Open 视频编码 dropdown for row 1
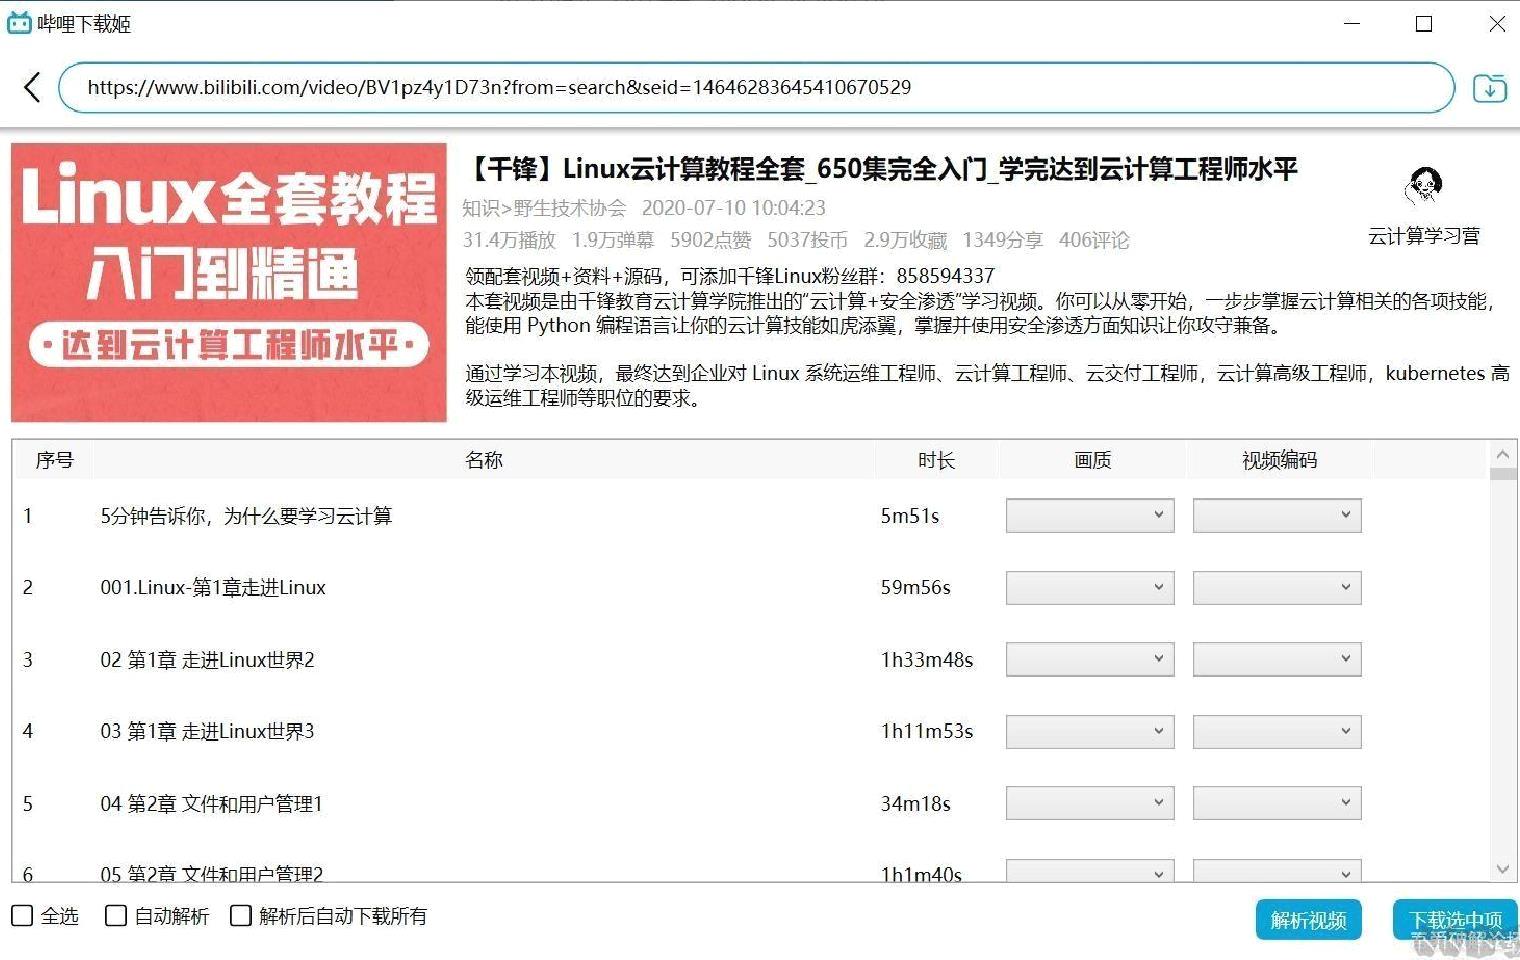Image resolution: width=1520 pixels, height=960 pixels. coord(1277,515)
